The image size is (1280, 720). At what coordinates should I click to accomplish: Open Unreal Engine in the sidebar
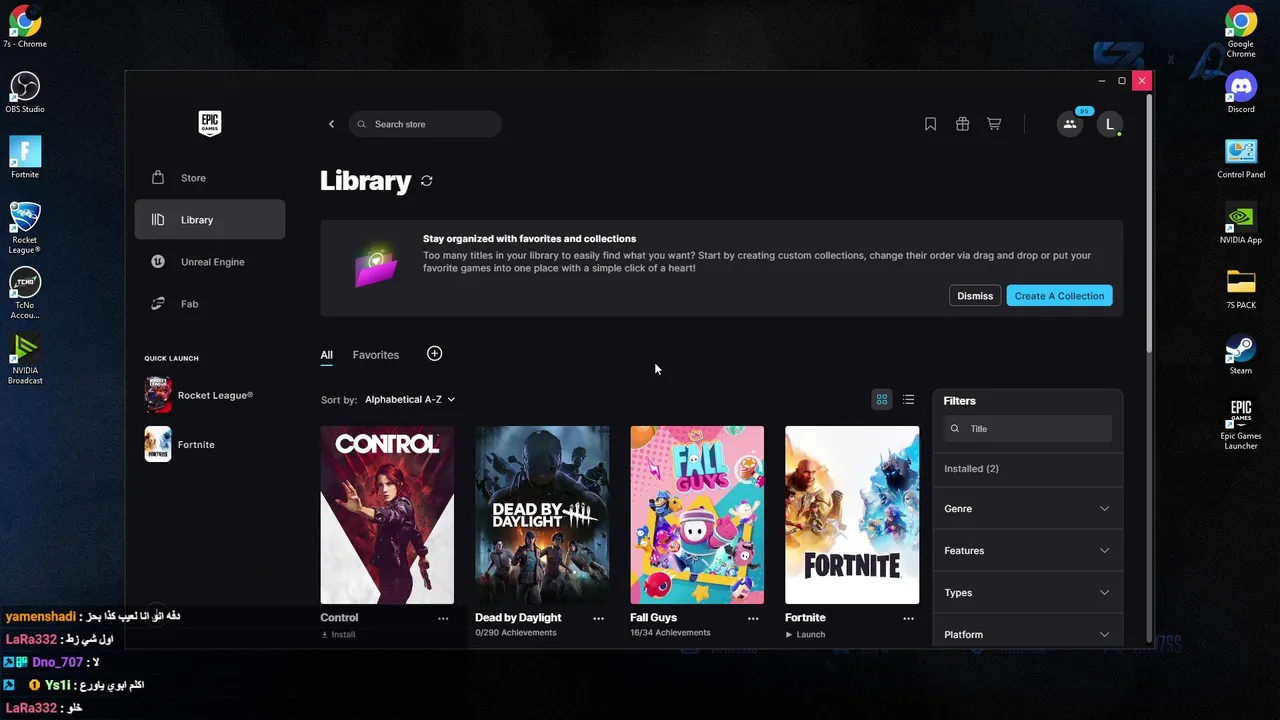coord(210,262)
